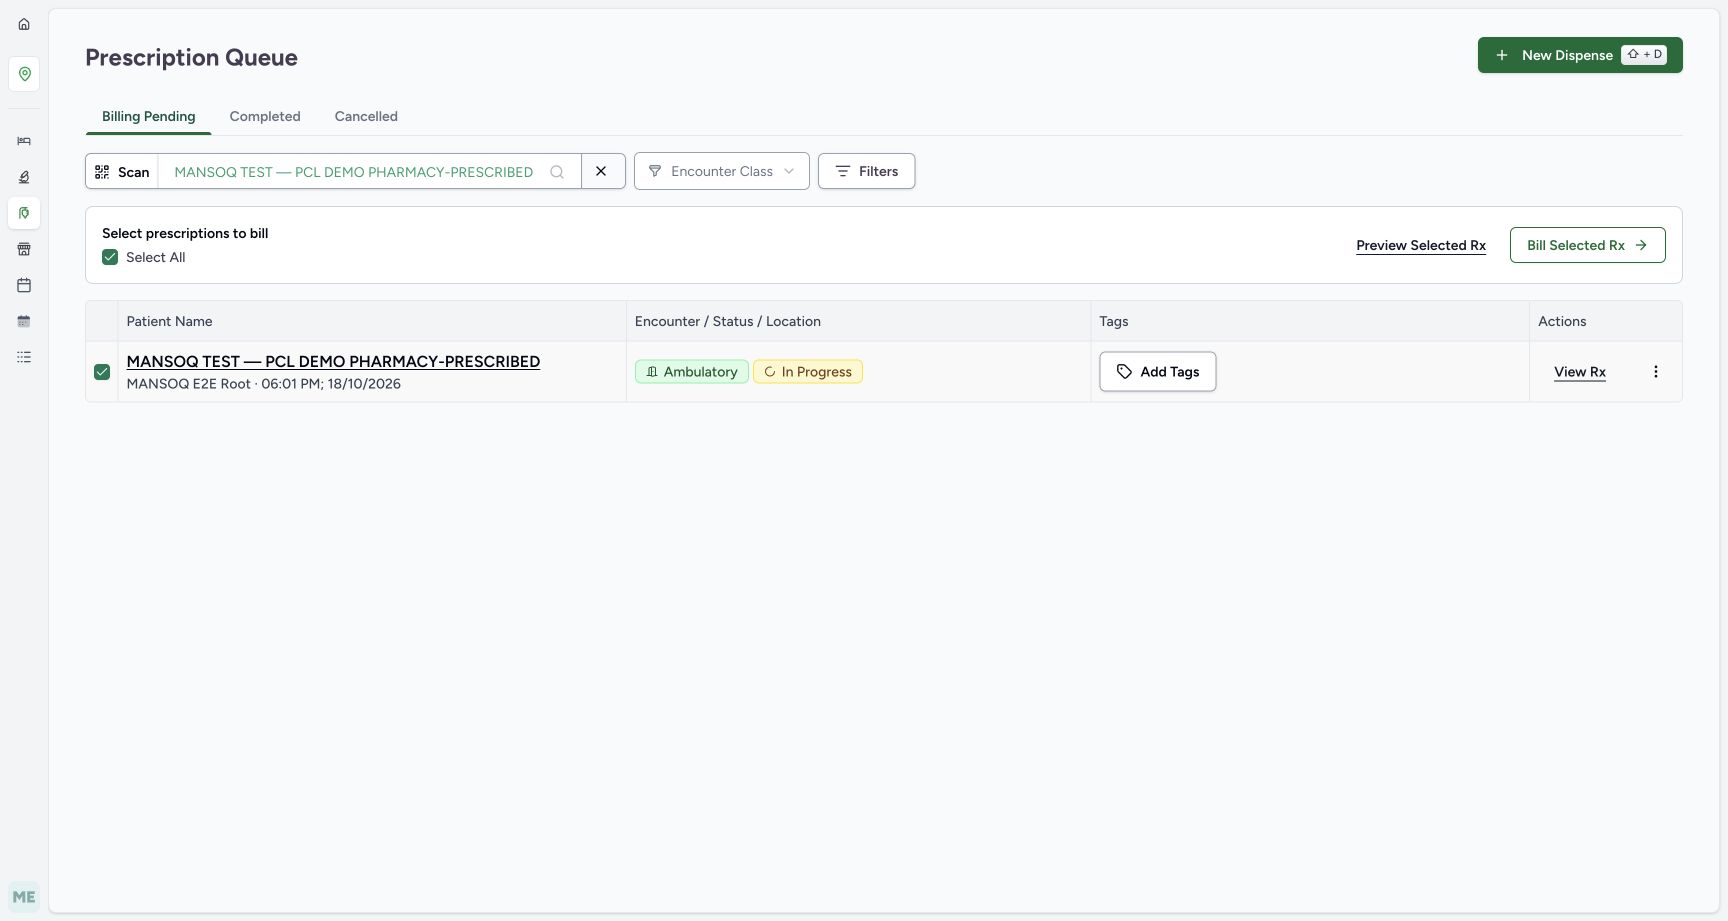
Task: Open the three-dot row actions menu
Action: [x=1656, y=372]
